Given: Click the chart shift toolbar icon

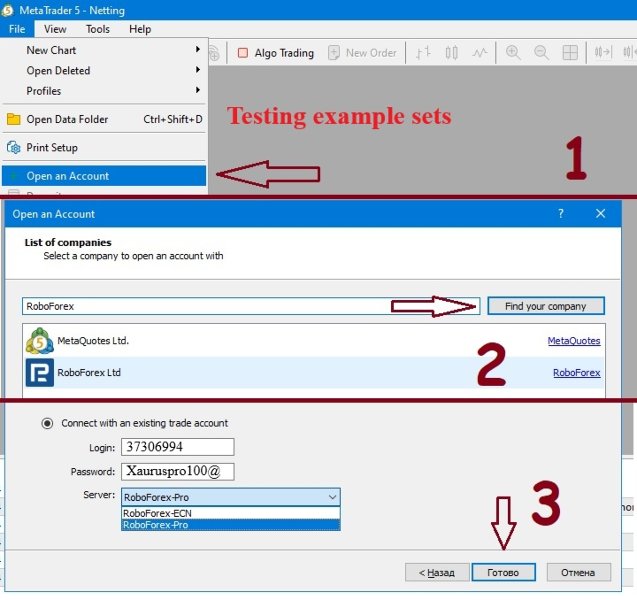Looking at the screenshot, I should coord(603,52).
